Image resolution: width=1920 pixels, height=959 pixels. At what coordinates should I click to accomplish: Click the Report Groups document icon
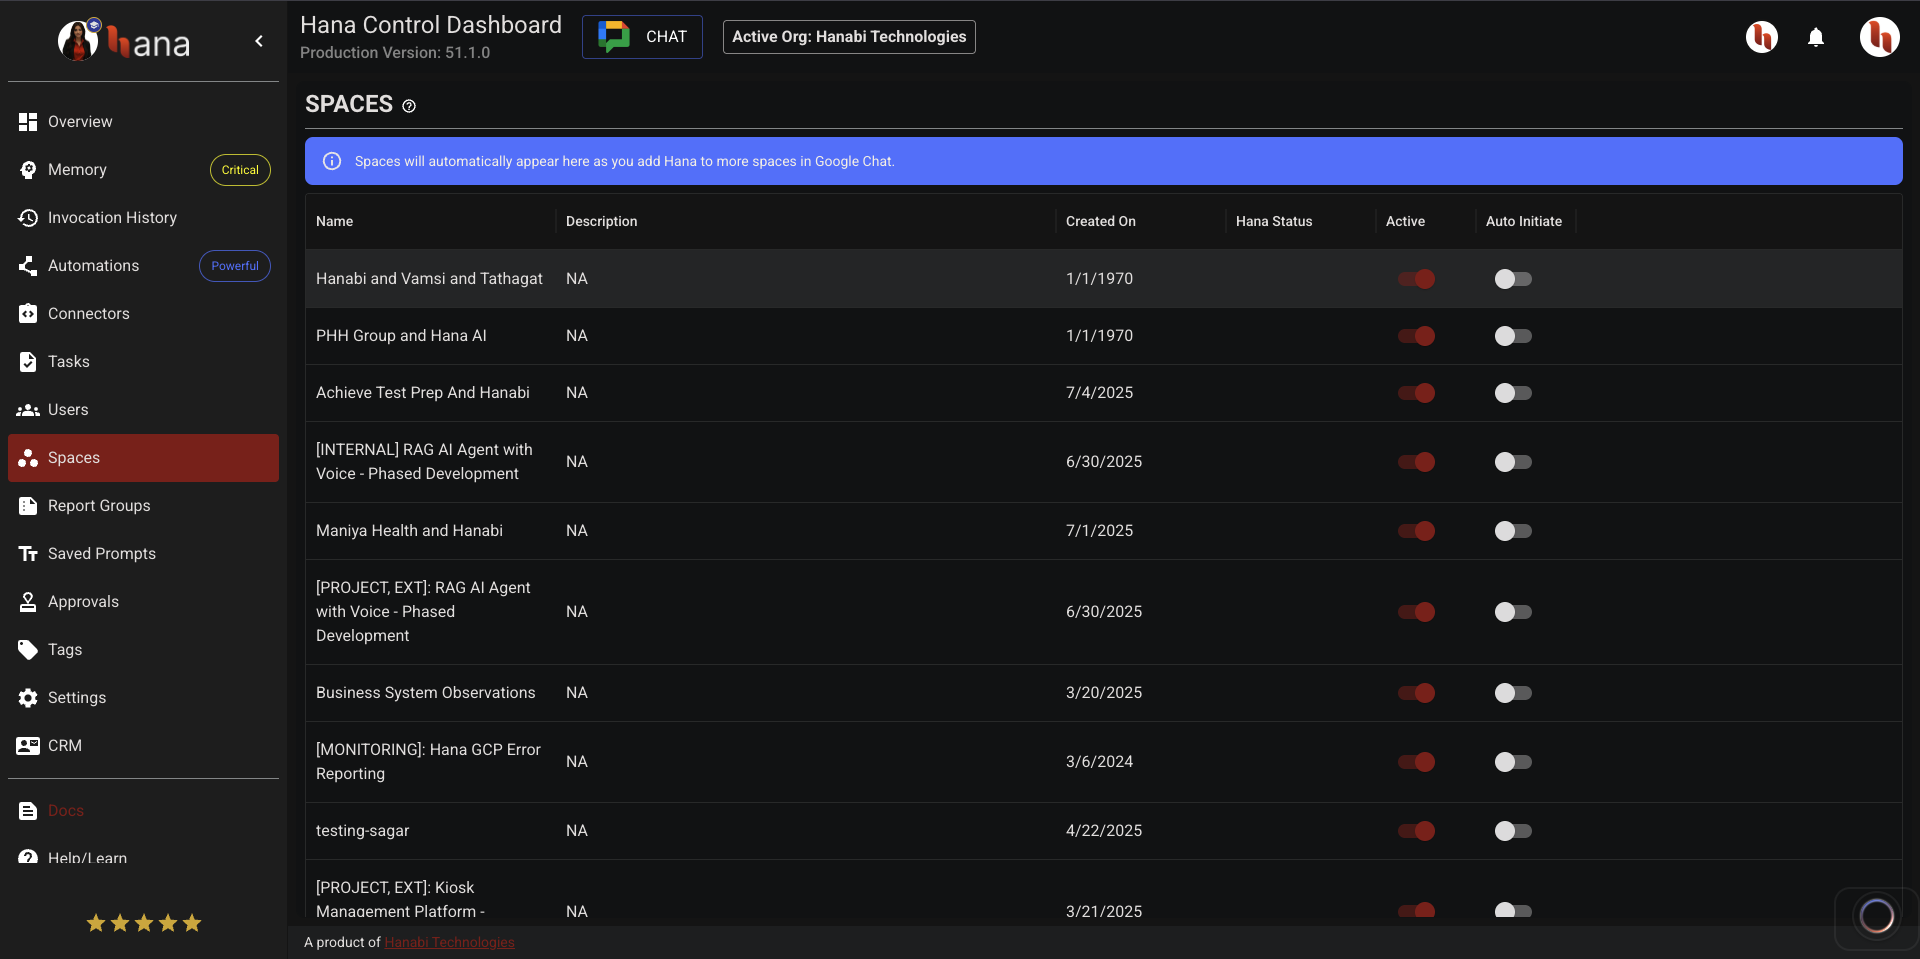tap(28, 506)
